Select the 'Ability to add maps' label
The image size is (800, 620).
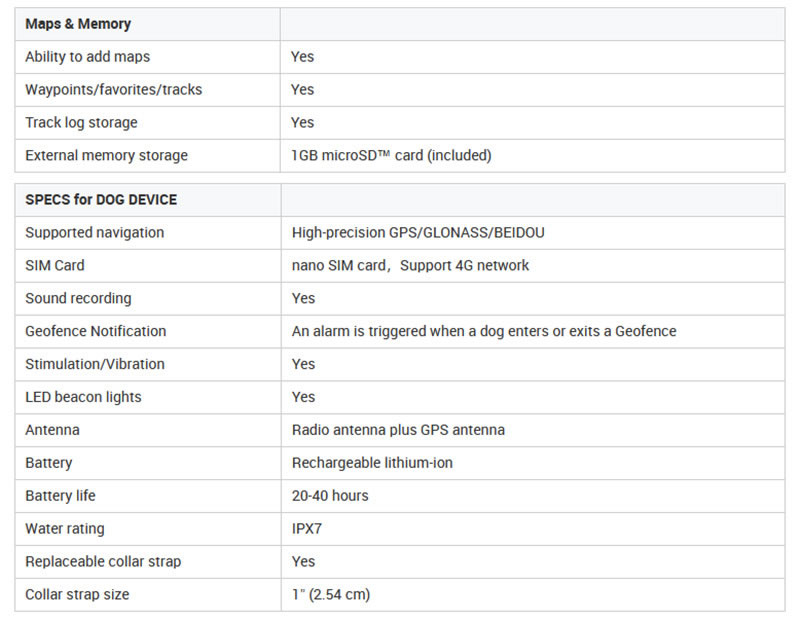click(88, 57)
